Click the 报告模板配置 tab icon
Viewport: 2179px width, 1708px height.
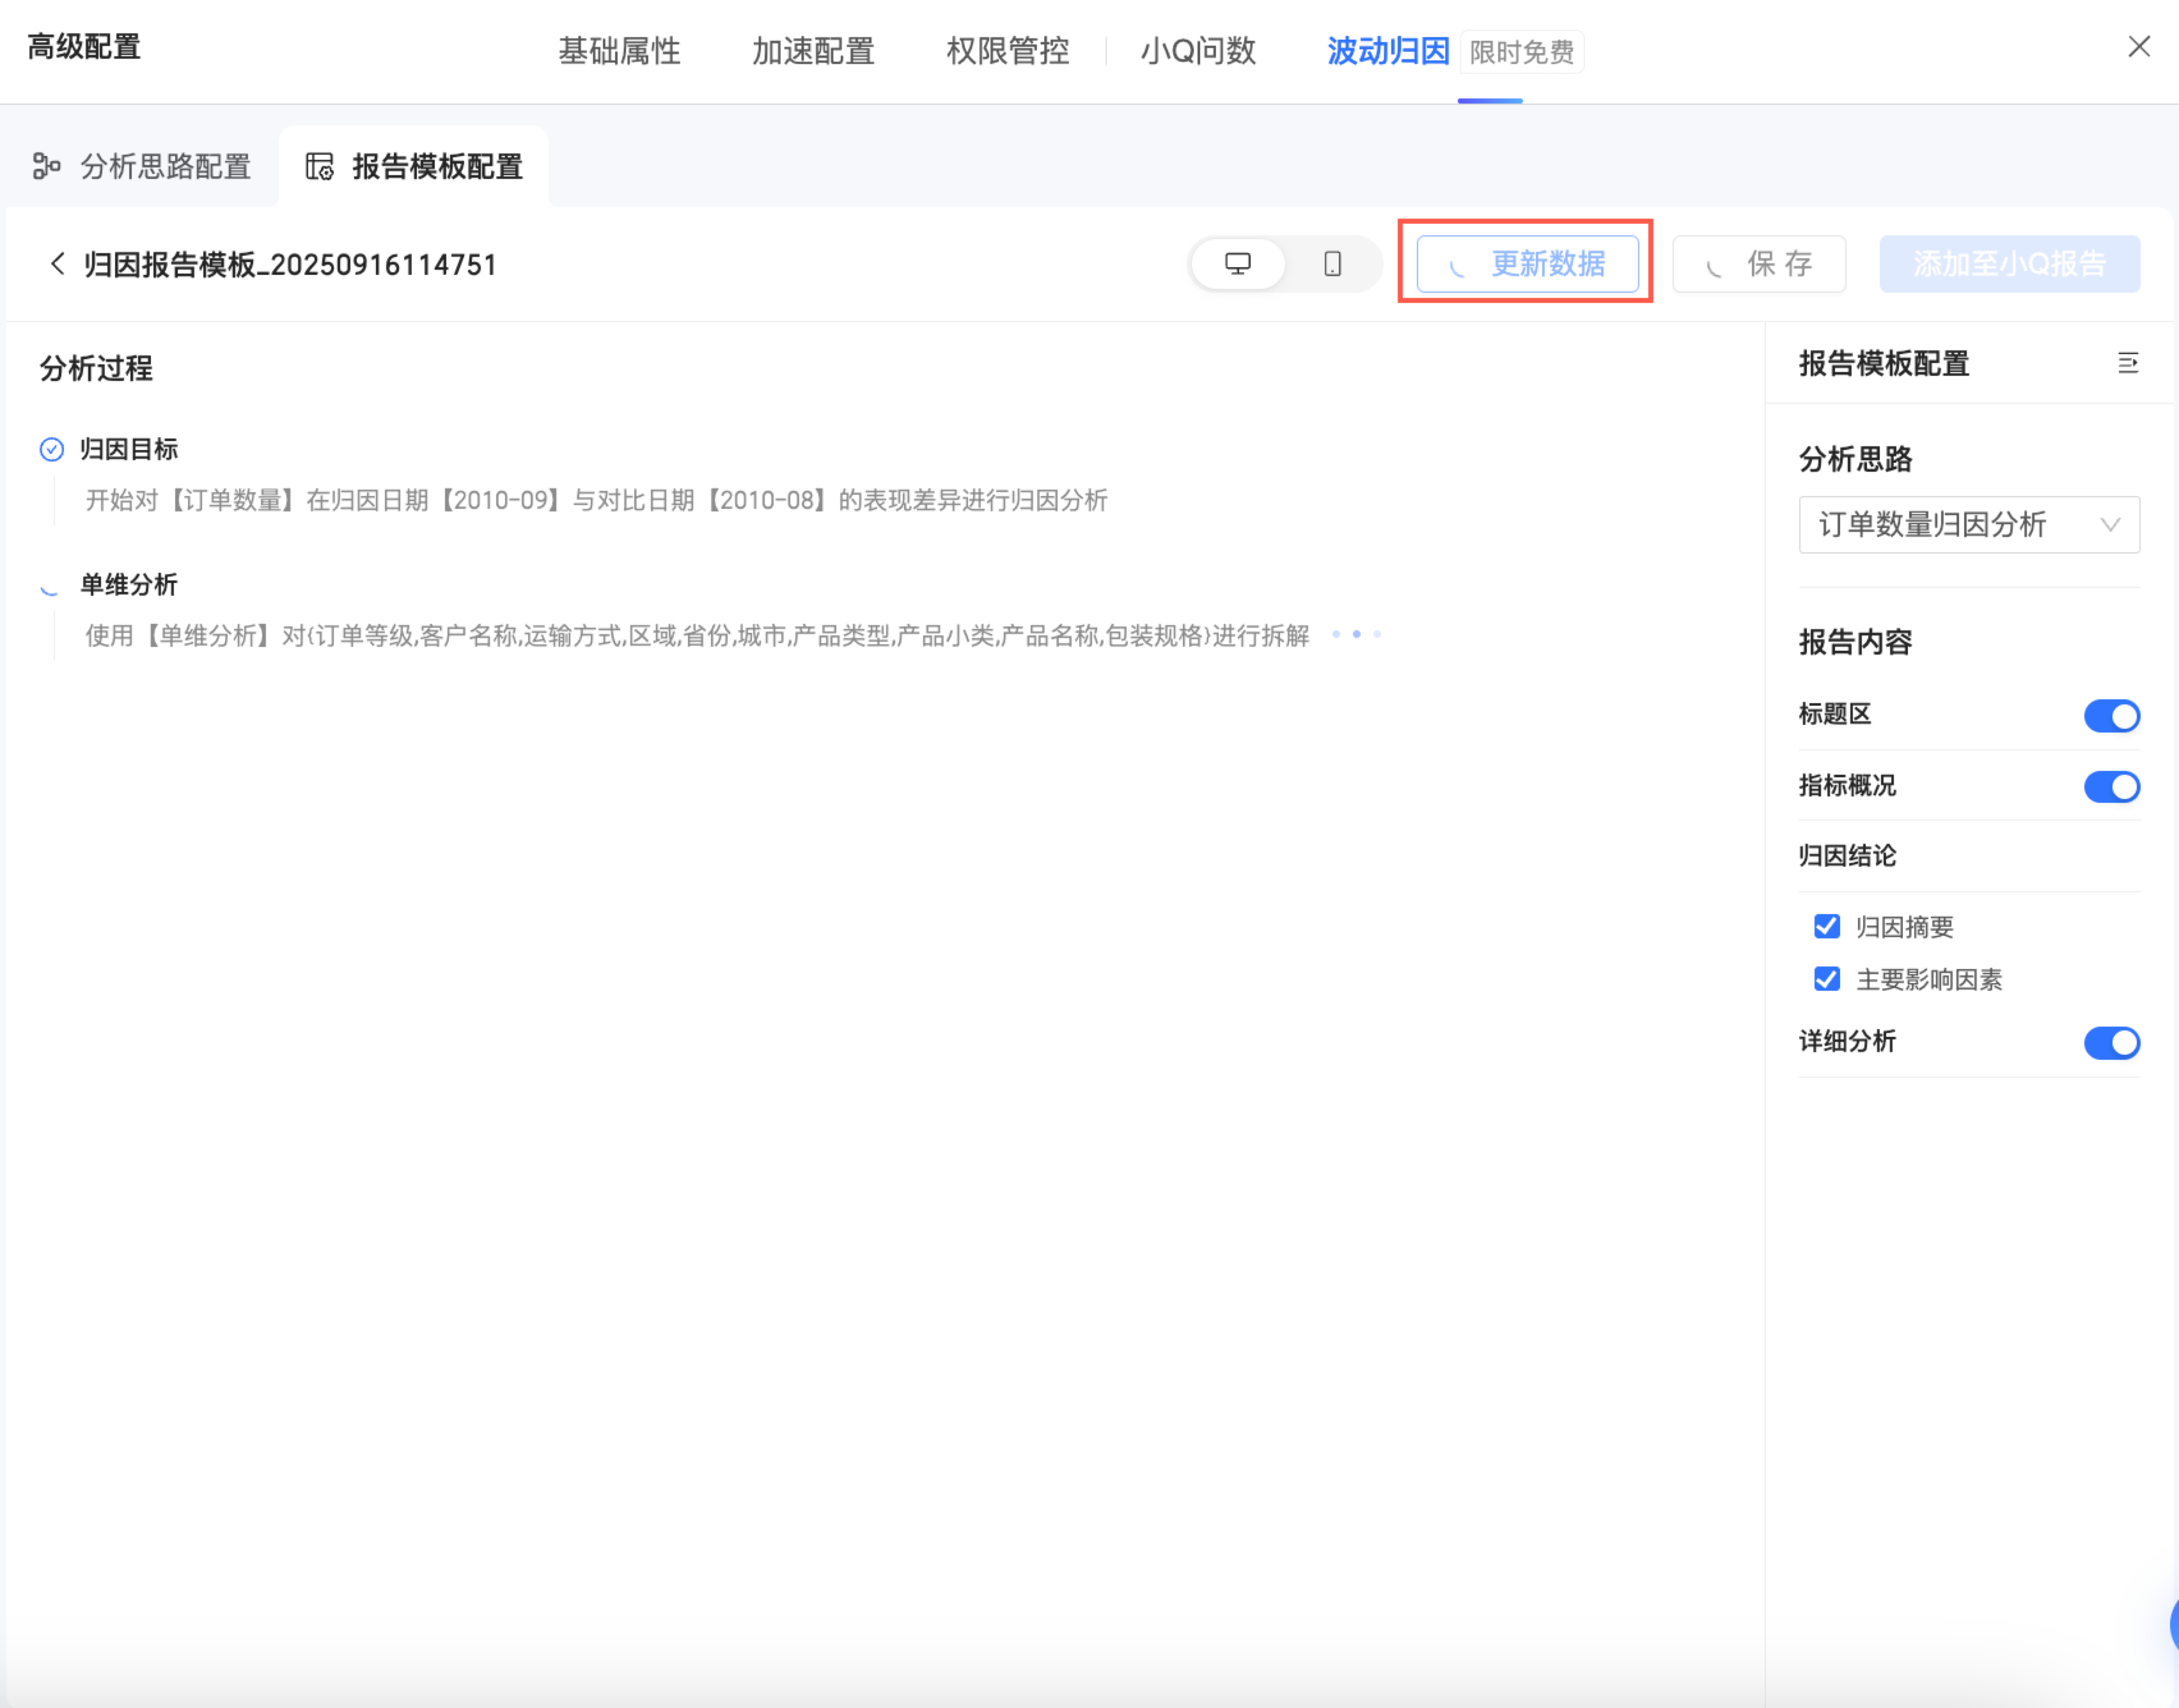[320, 166]
